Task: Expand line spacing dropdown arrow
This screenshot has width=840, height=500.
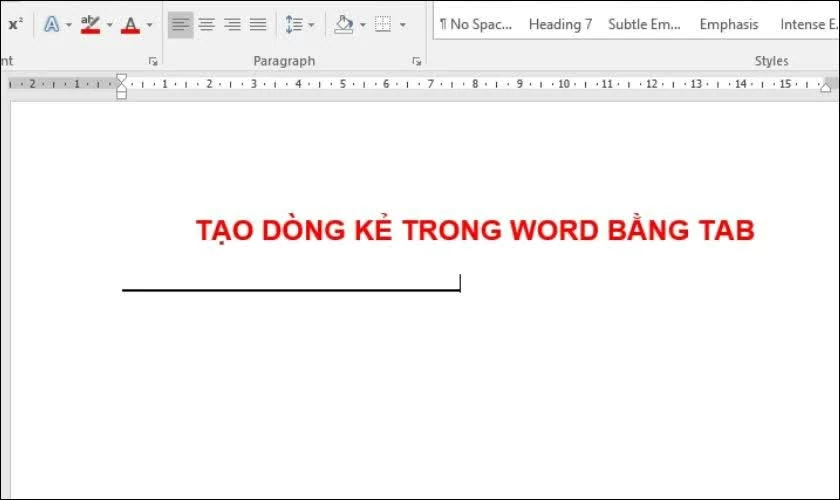Action: pos(311,25)
